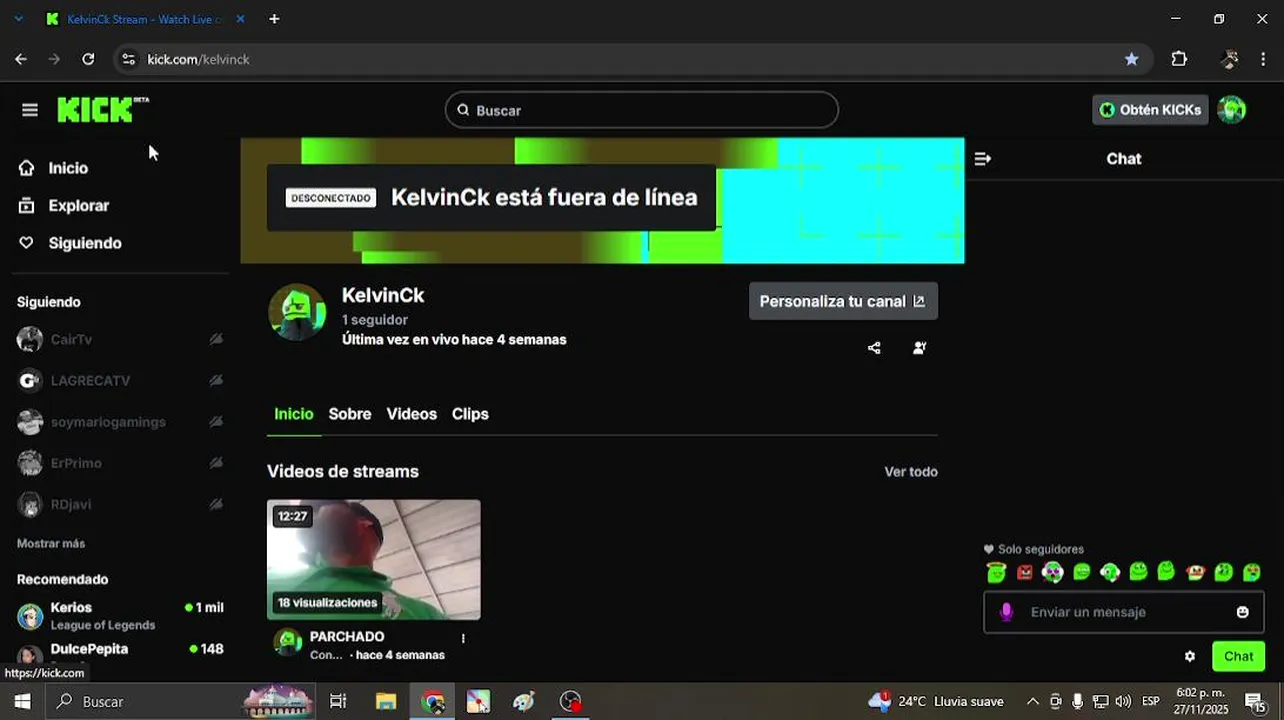Open the hamburger sidebar menu
The width and height of the screenshot is (1284, 720).
click(x=30, y=110)
